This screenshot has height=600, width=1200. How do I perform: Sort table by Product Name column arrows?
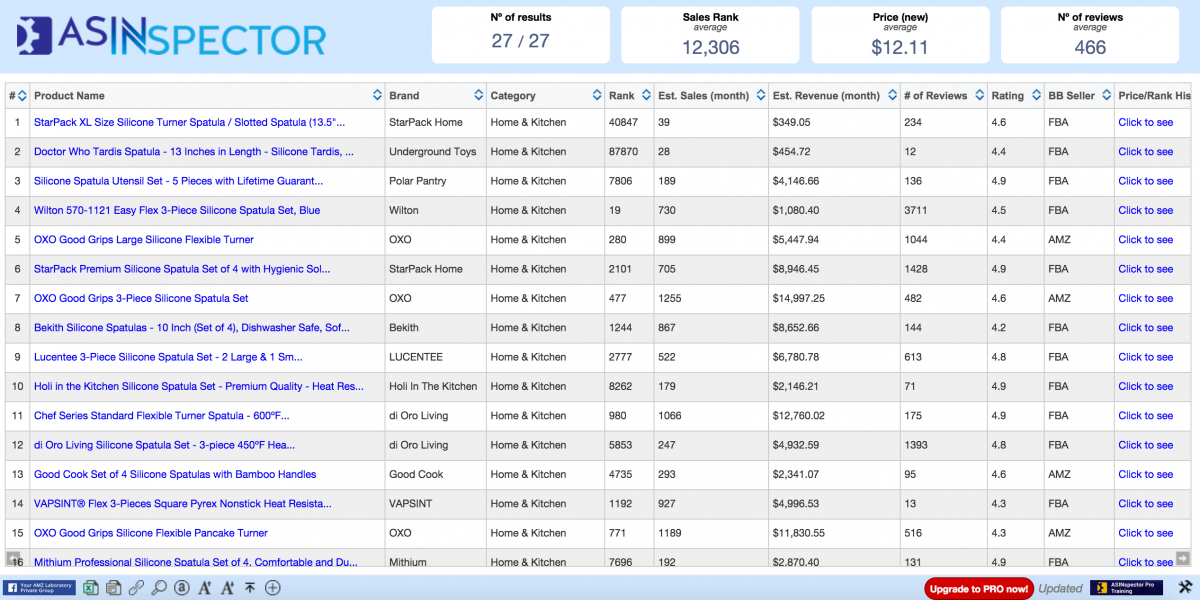[377, 96]
